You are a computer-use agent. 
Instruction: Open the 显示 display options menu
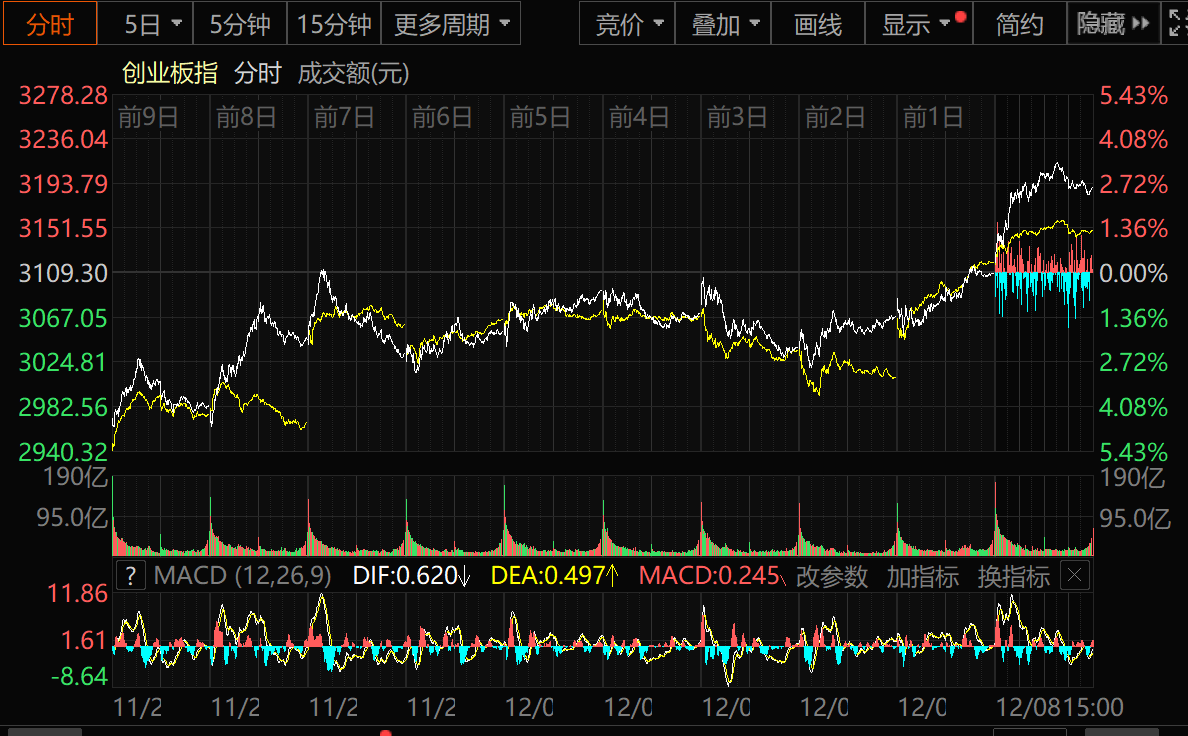(x=917, y=24)
